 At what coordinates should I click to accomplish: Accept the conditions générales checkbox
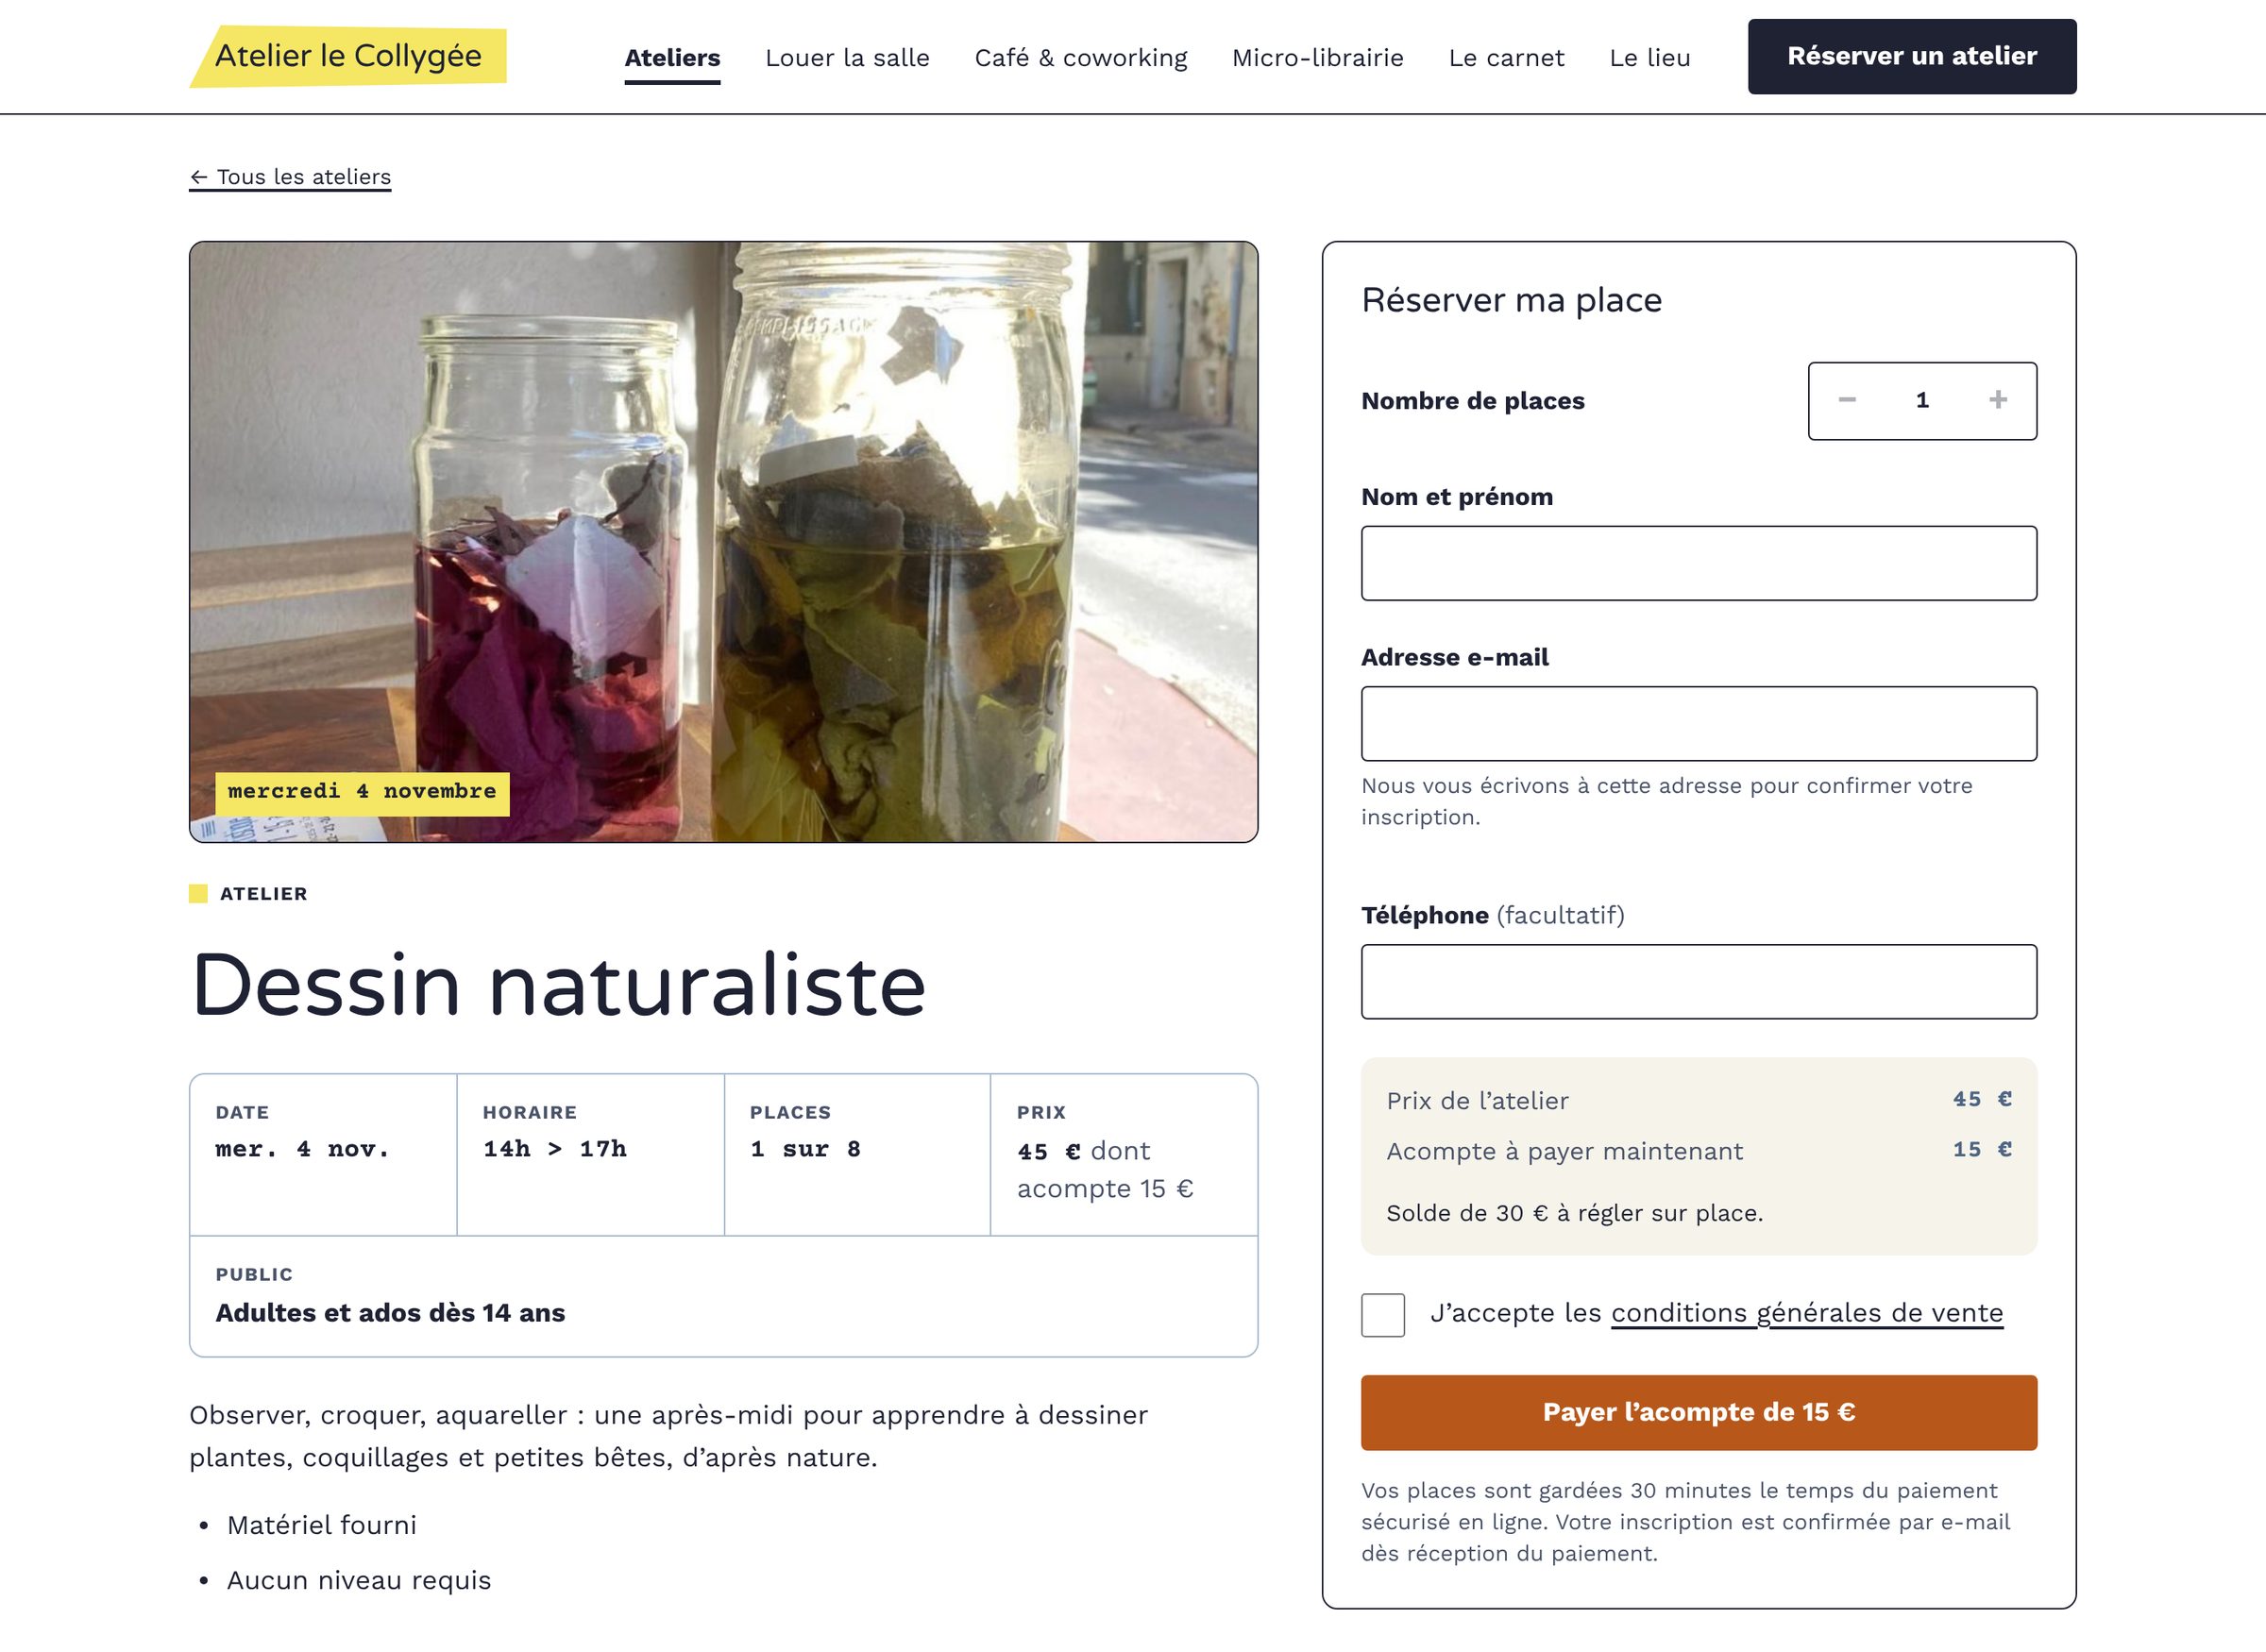pos(1382,1314)
